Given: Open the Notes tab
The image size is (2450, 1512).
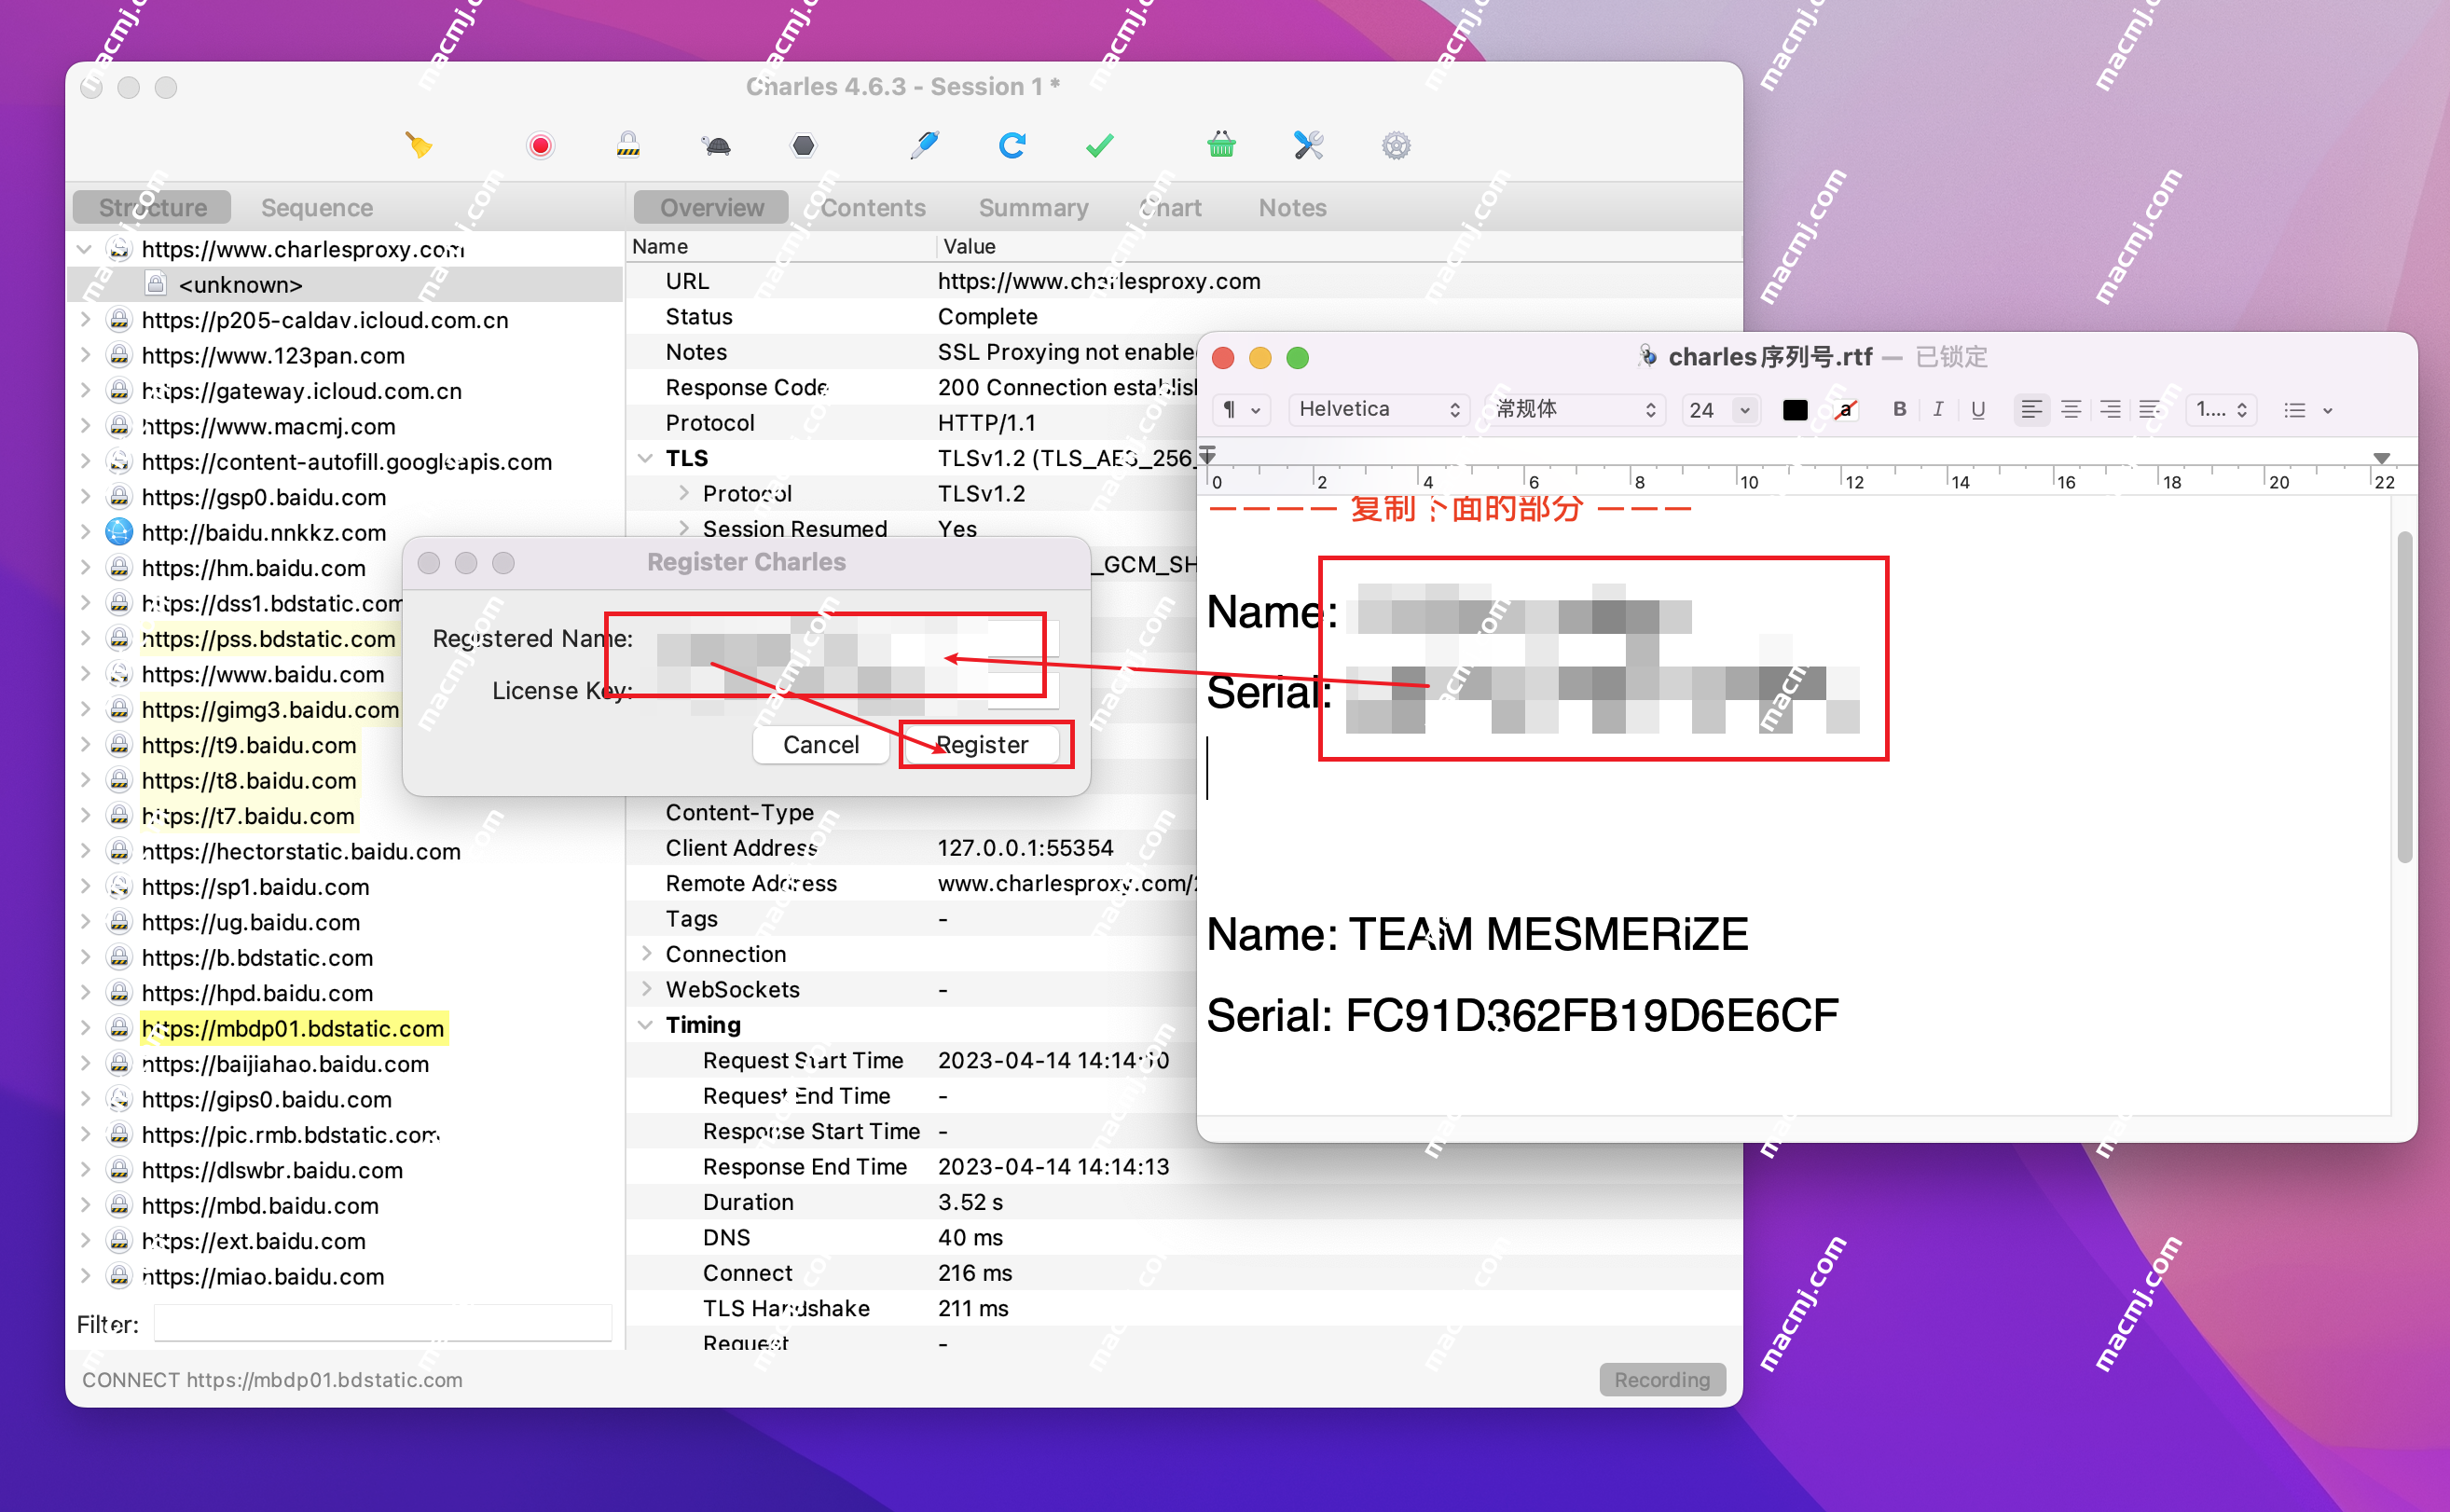Looking at the screenshot, I should pos(1292,207).
